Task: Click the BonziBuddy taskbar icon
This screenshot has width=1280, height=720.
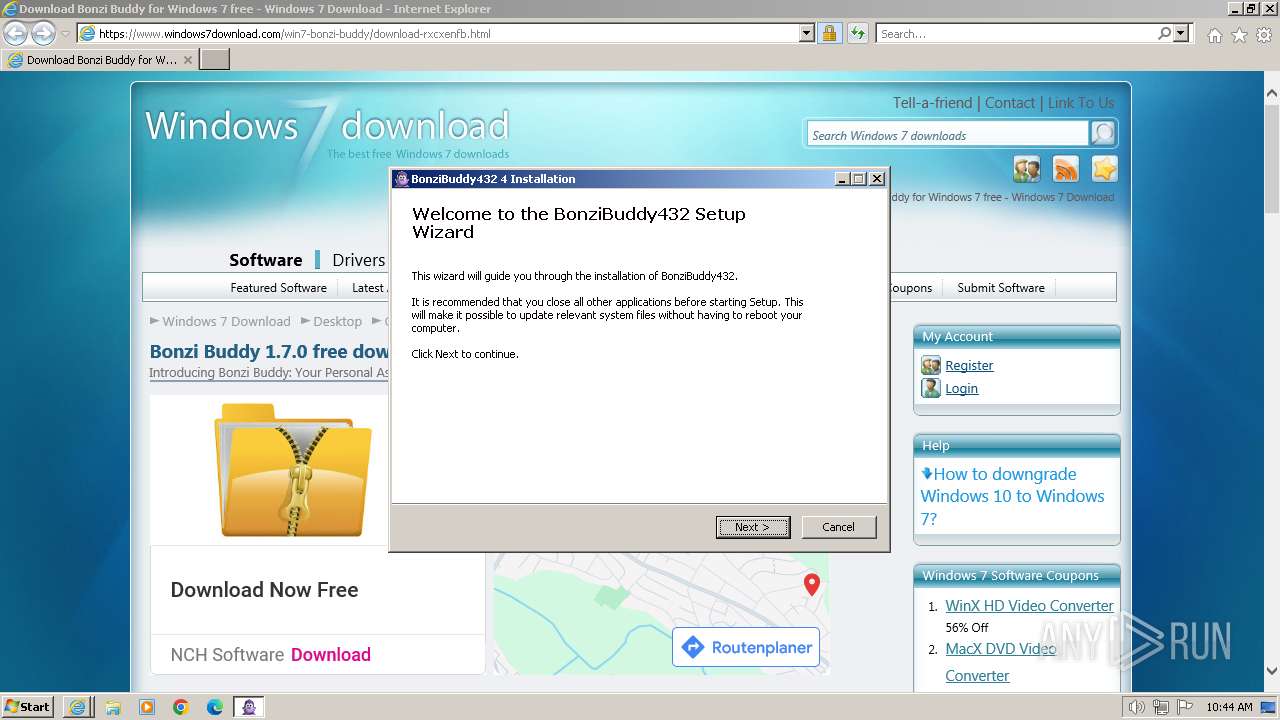Action: coord(249,707)
